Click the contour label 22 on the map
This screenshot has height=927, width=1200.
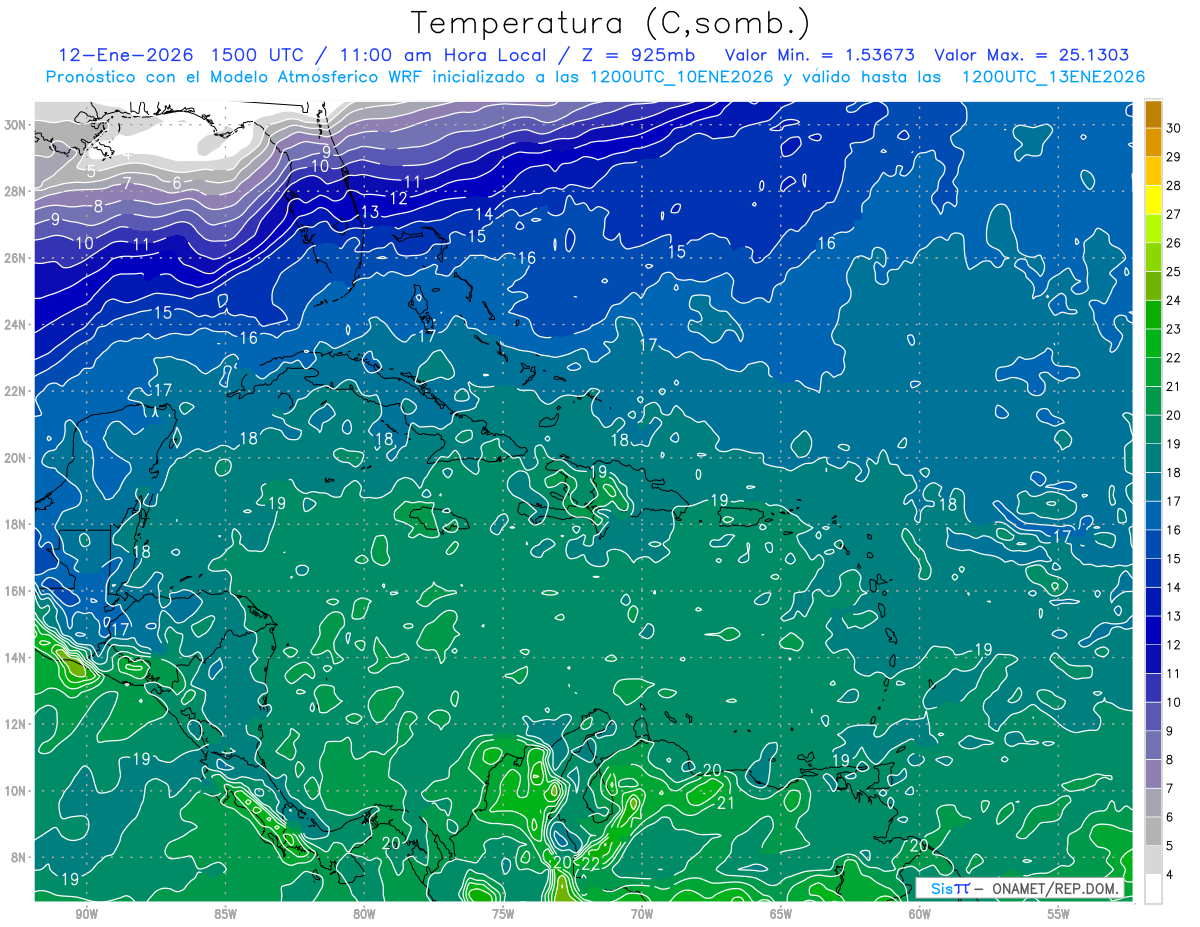[591, 863]
